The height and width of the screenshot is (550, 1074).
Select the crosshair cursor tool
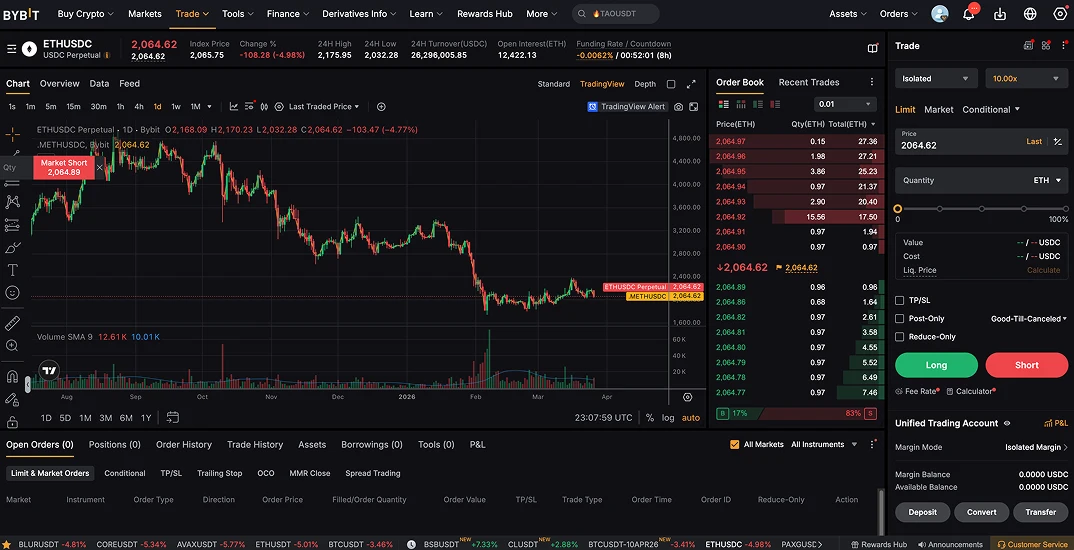tap(12, 134)
